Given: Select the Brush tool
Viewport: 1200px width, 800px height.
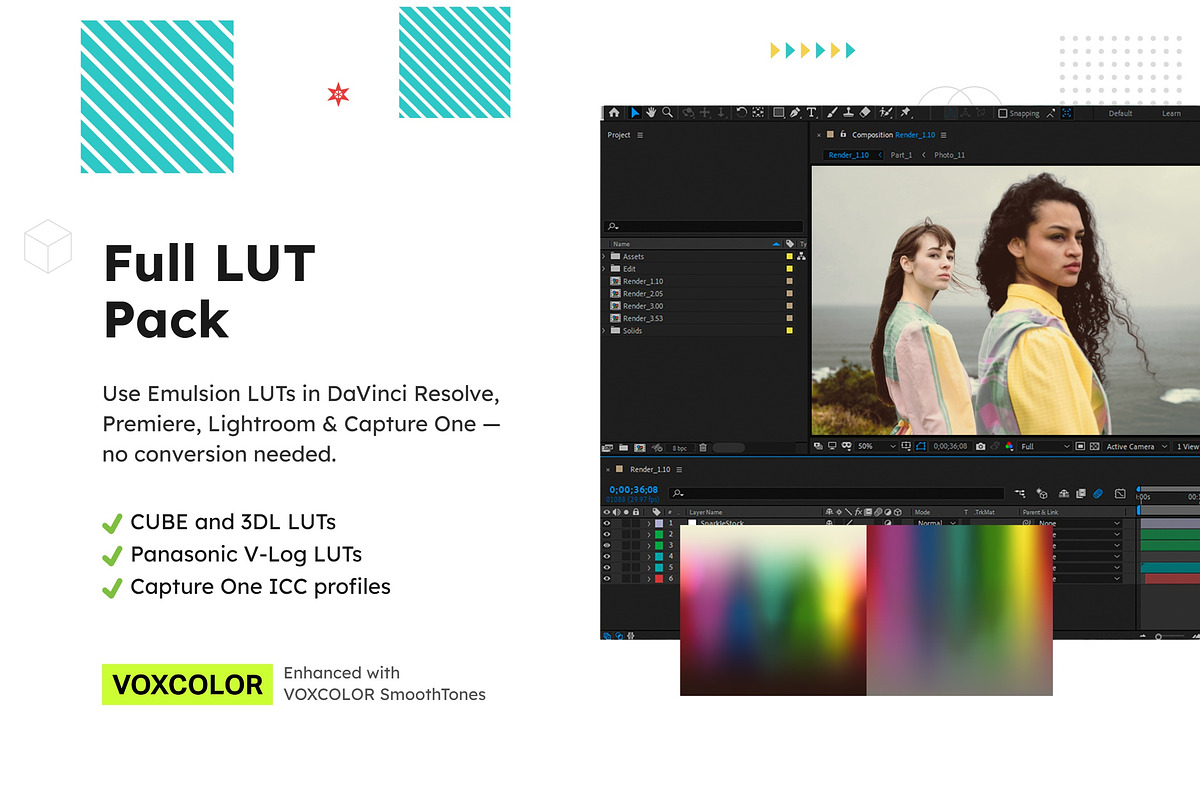Looking at the screenshot, I should pos(832,113).
